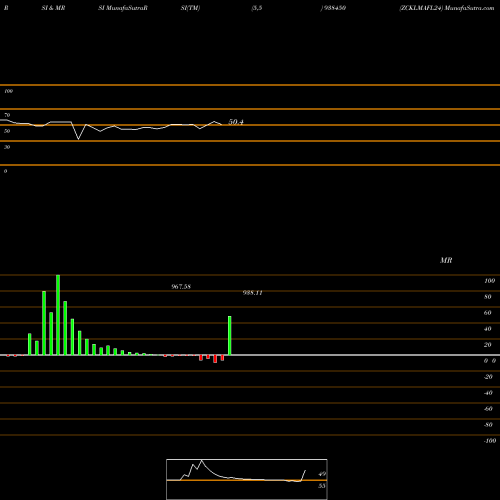The width and height of the screenshot is (500, 500).
Task: Click the SI(TM) header text
Action: (x=190, y=8)
